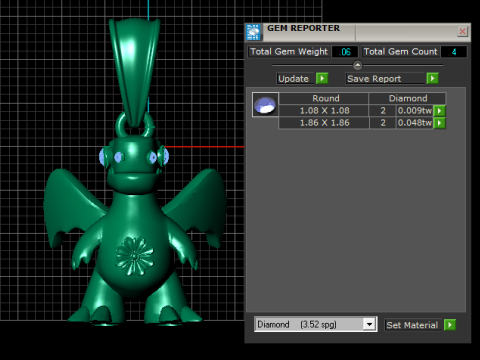Close the Gem Reporter panel

pos(462,32)
